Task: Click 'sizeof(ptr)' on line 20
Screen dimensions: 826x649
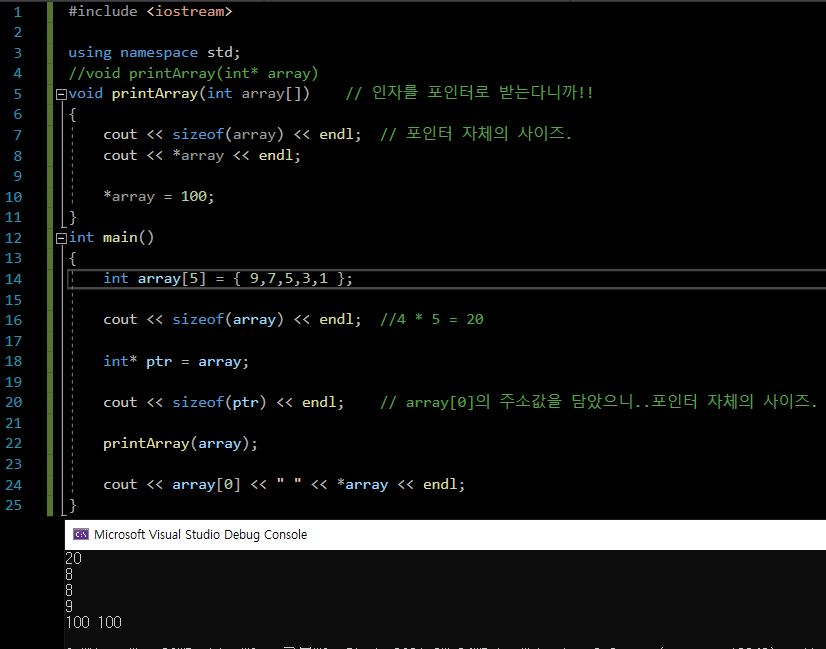Action: point(219,402)
